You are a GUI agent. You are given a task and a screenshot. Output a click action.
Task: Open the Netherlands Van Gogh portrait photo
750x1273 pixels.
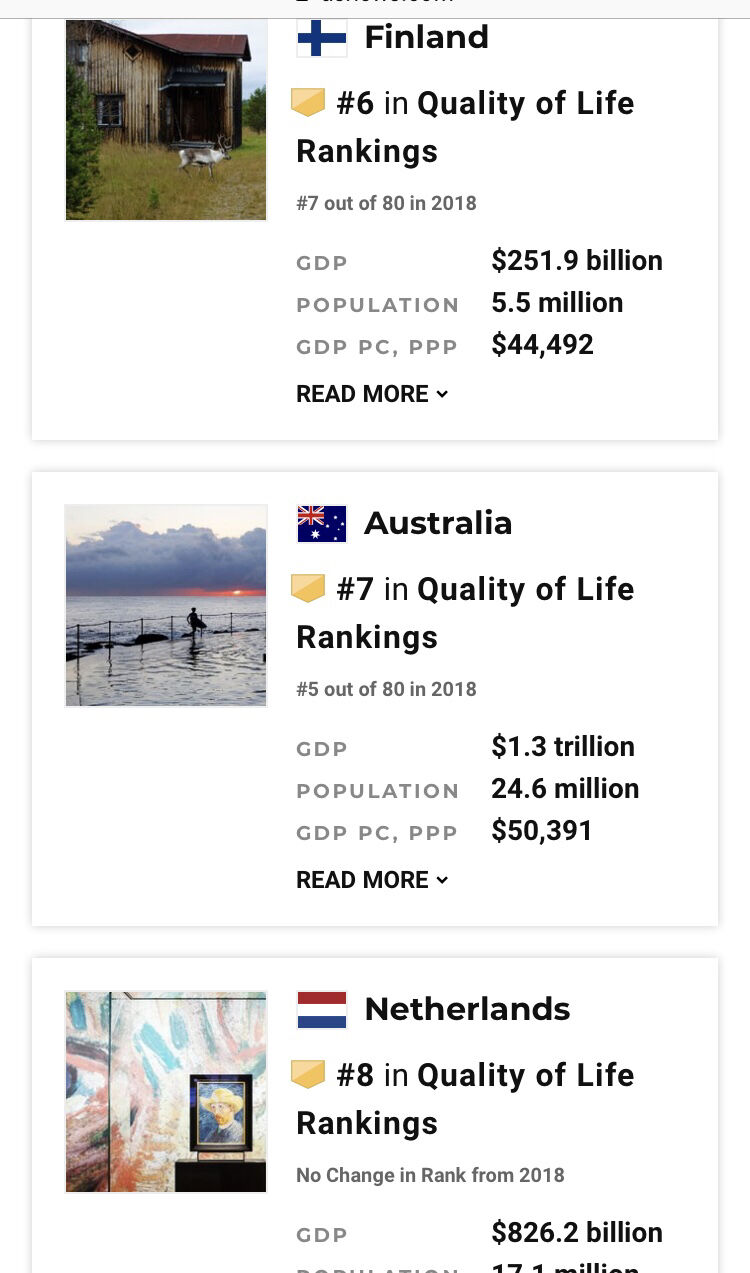[166, 1092]
